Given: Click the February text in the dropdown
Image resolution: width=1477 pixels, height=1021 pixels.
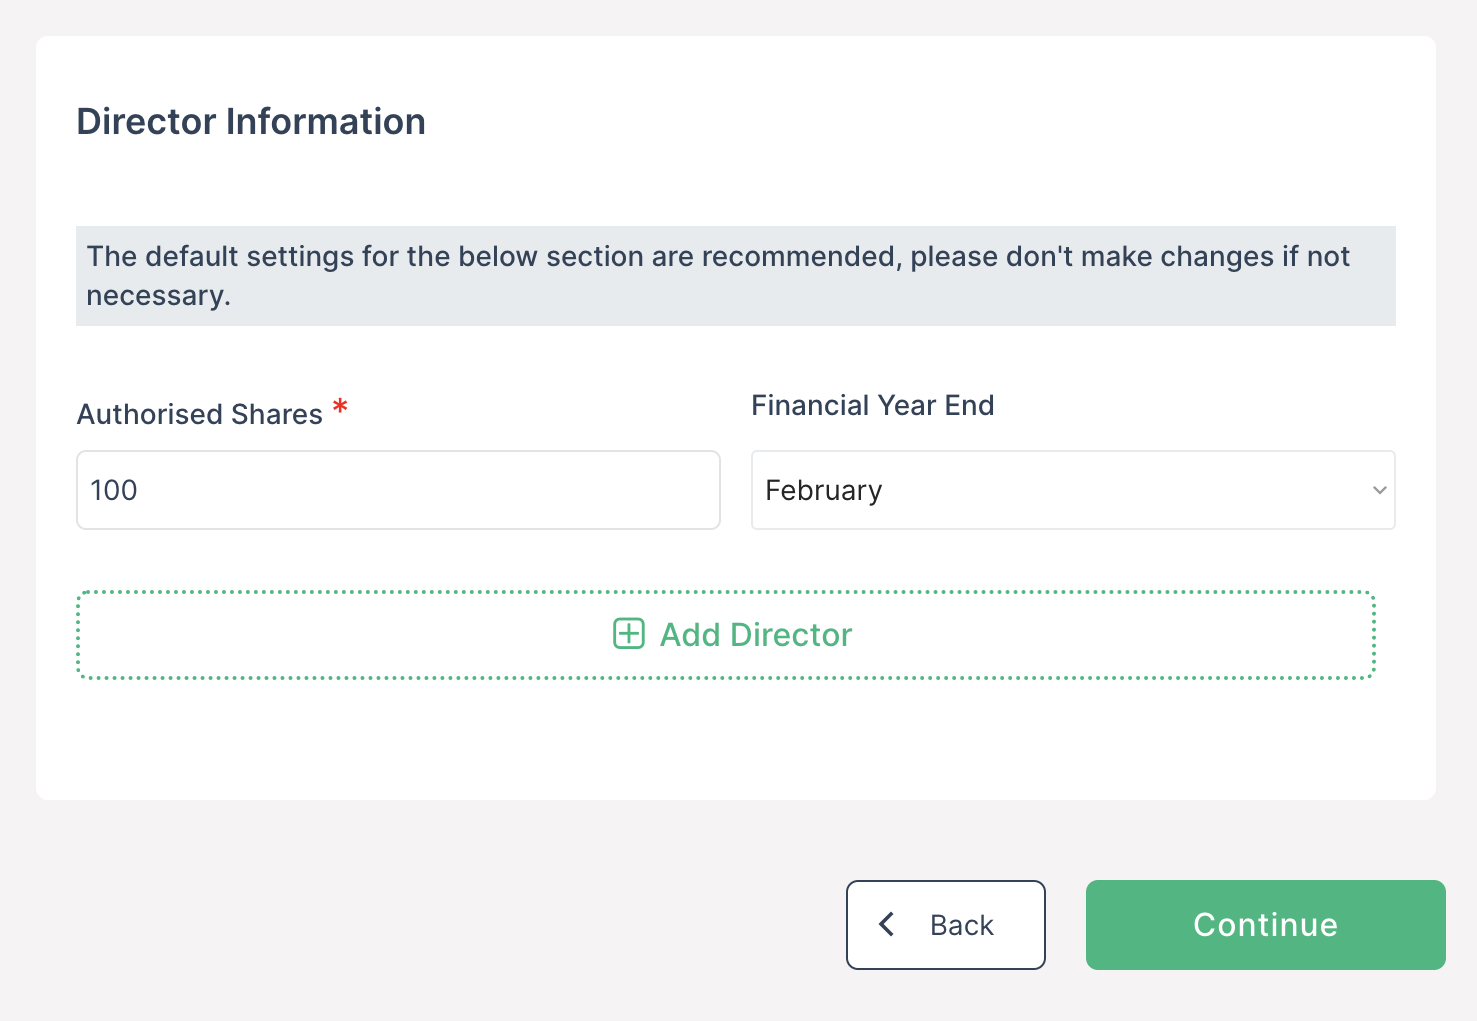Looking at the screenshot, I should click(823, 491).
